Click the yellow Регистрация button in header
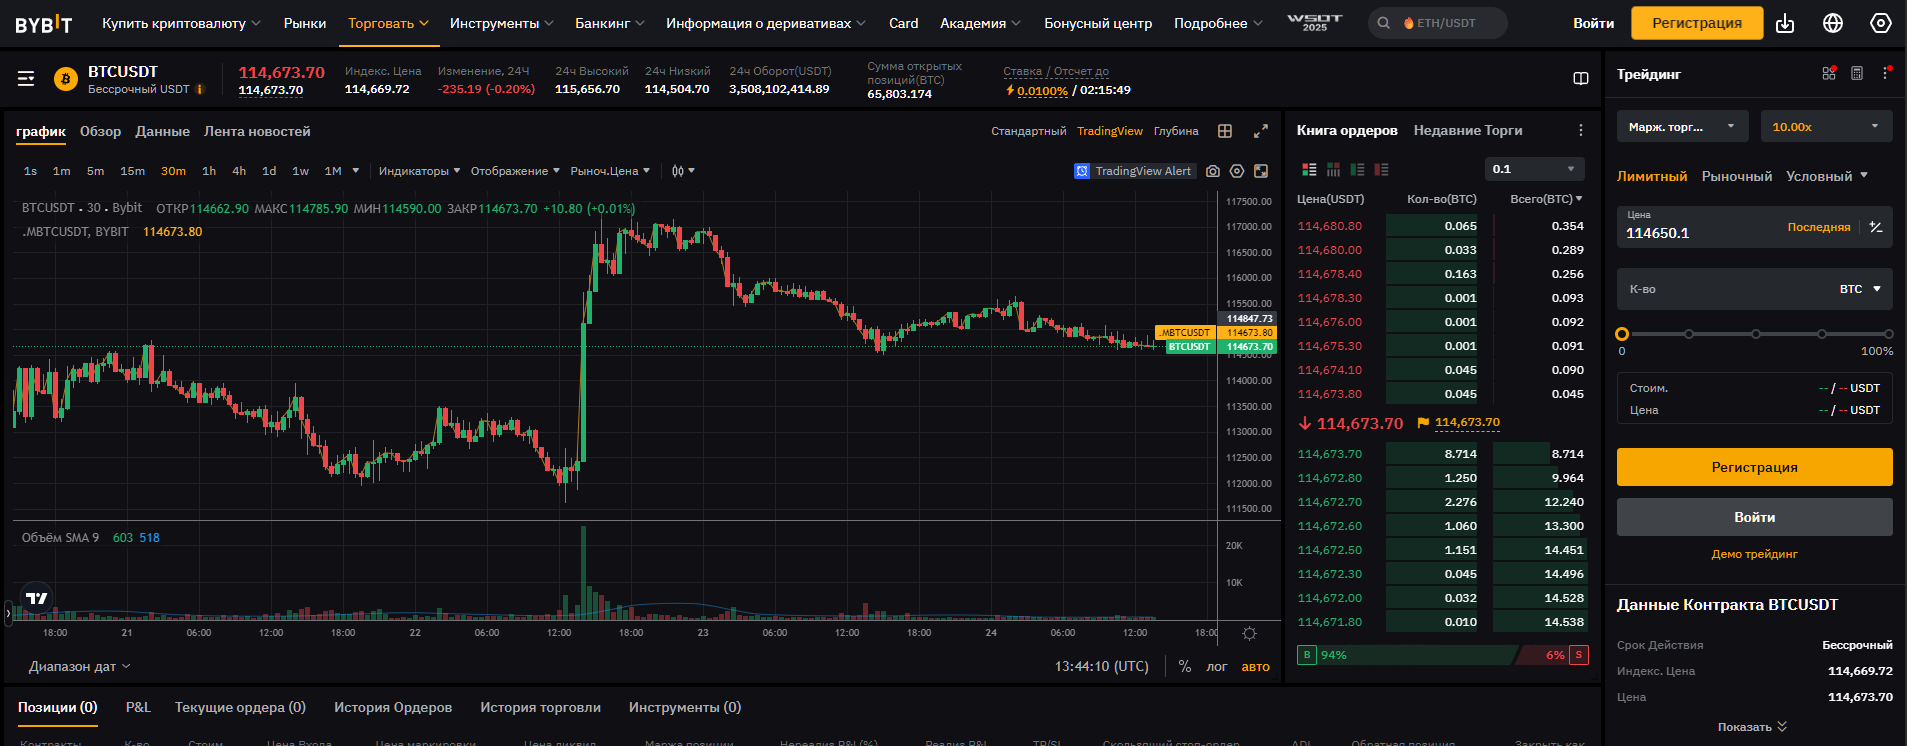 pyautogui.click(x=1697, y=23)
